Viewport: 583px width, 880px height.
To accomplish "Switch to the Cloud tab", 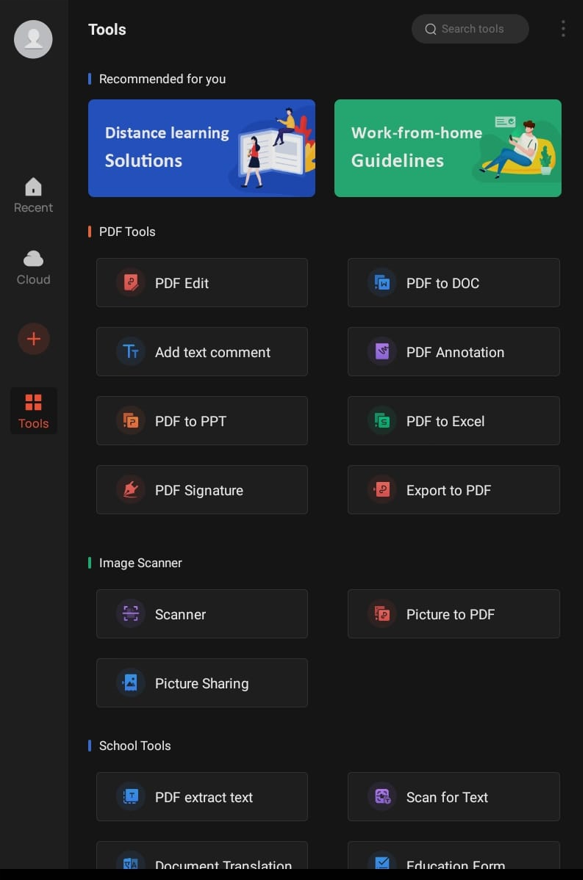I will pos(33,268).
